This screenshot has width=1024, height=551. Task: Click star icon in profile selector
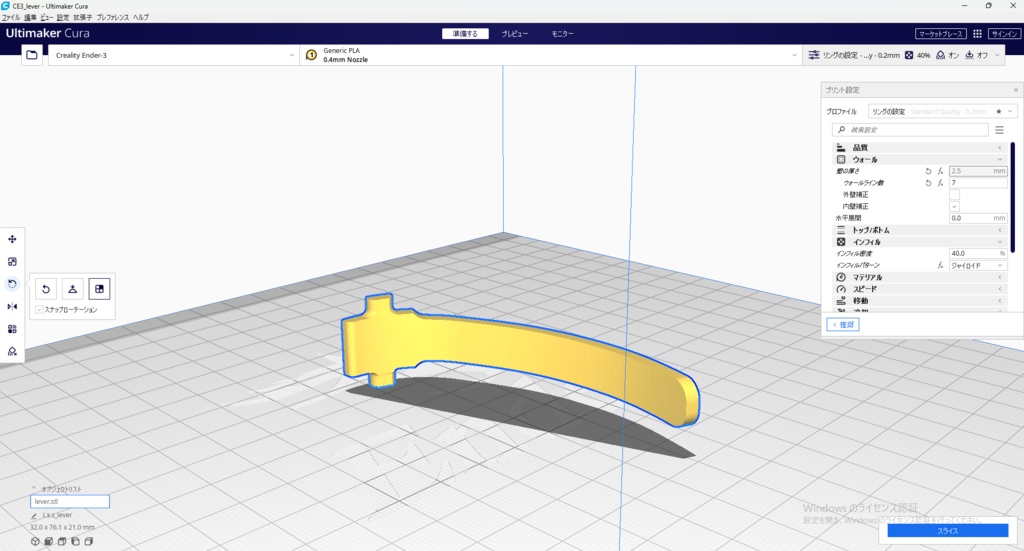click(999, 112)
